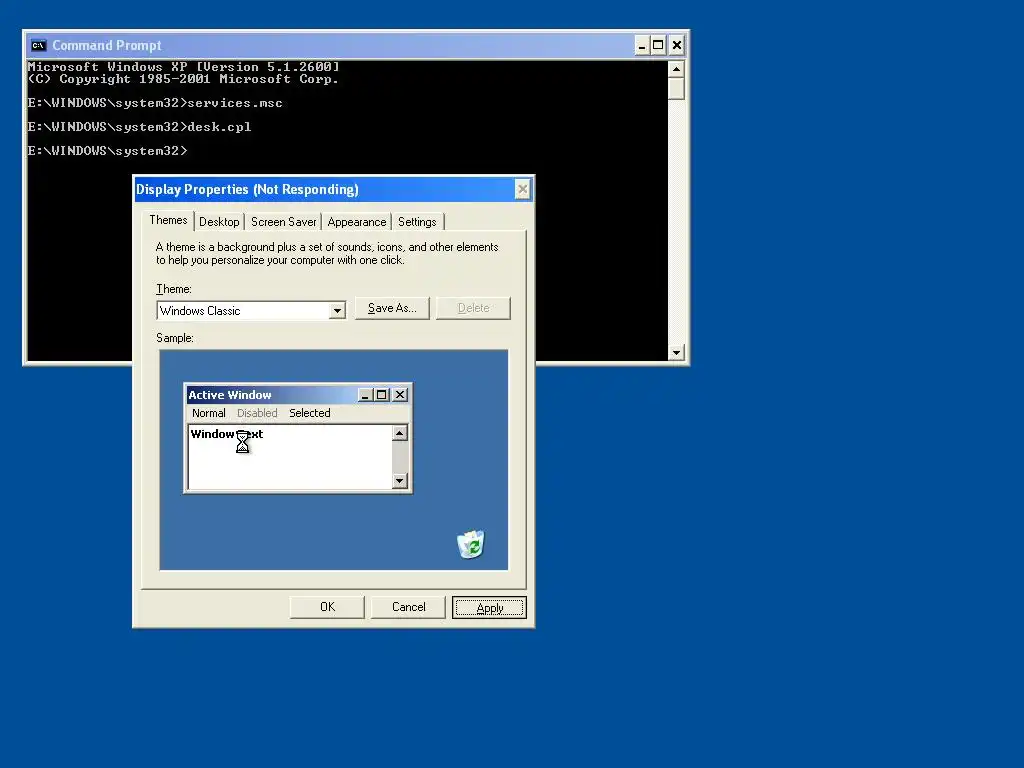Switch to the Themes tab

coord(168,220)
